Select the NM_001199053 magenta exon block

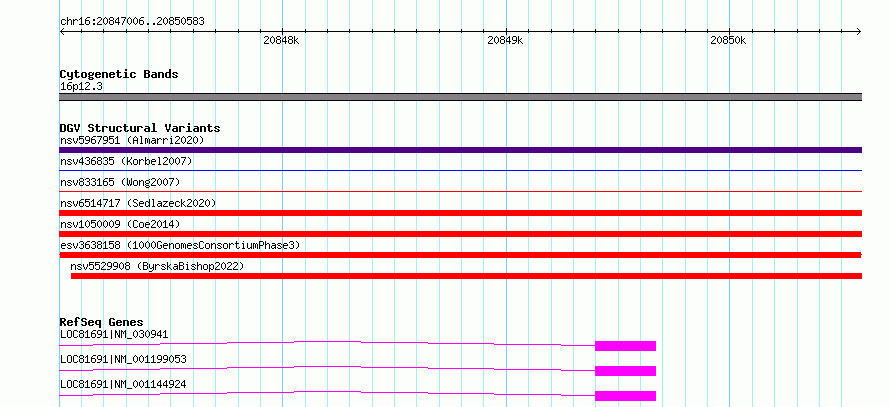tap(625, 371)
